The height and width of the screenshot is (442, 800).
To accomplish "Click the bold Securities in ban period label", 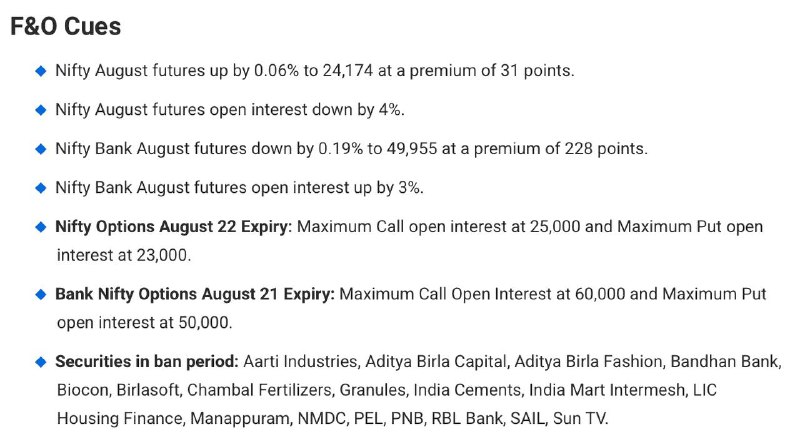I will [x=147, y=361].
